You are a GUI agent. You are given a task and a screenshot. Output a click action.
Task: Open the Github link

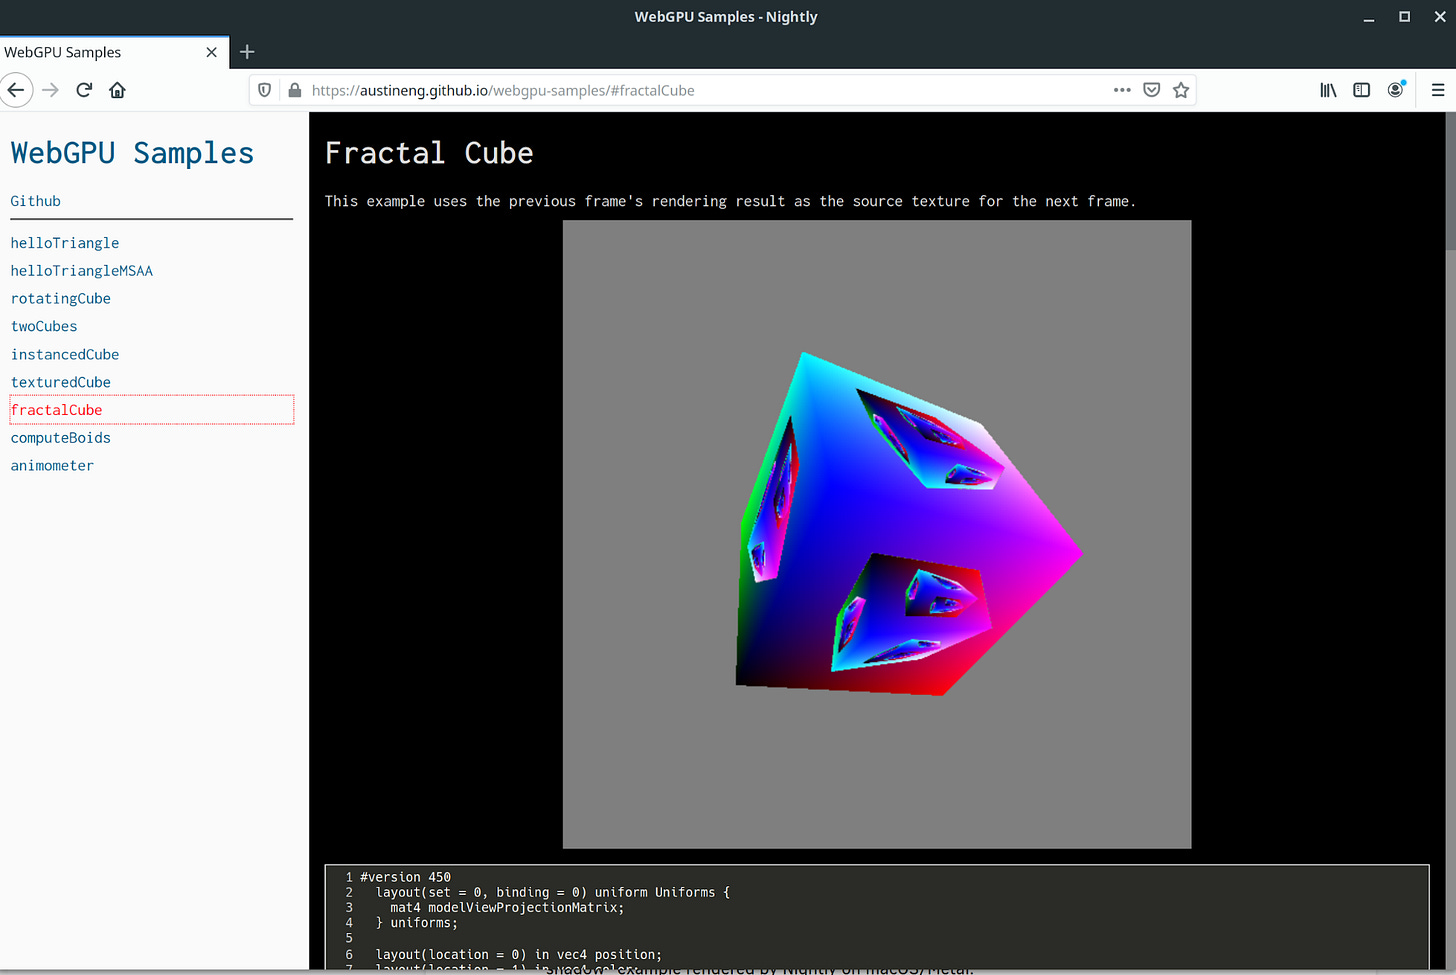[35, 200]
